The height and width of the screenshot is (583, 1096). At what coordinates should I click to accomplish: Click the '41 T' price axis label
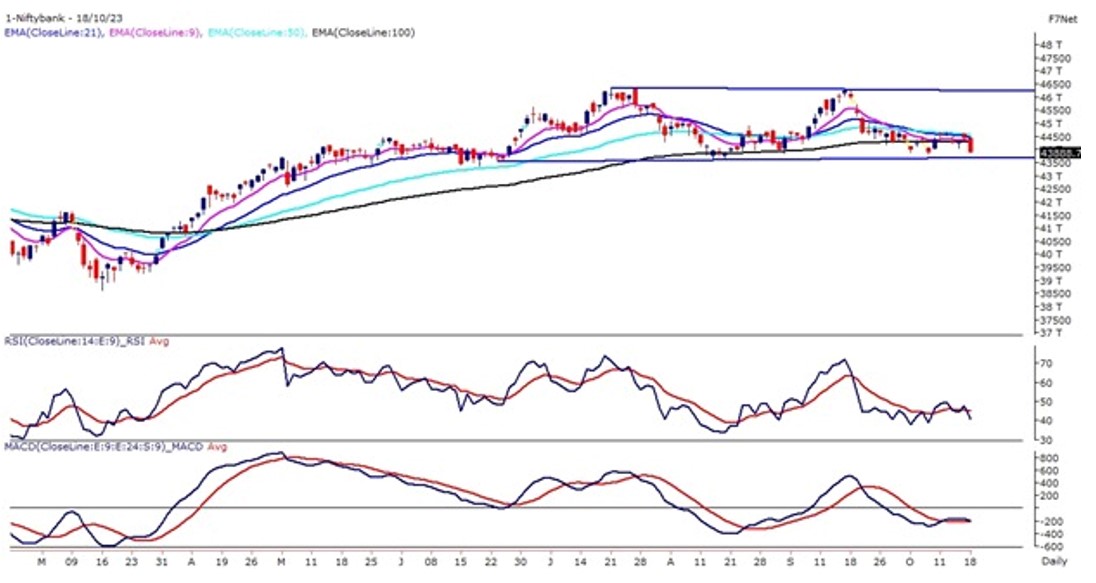tap(1051, 229)
